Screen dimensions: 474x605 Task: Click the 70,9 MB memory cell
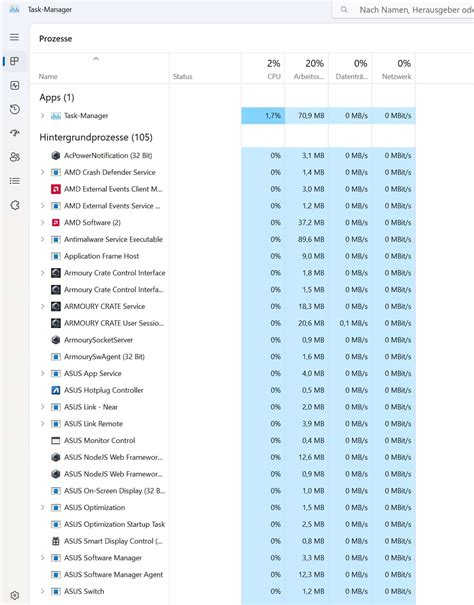[307, 116]
